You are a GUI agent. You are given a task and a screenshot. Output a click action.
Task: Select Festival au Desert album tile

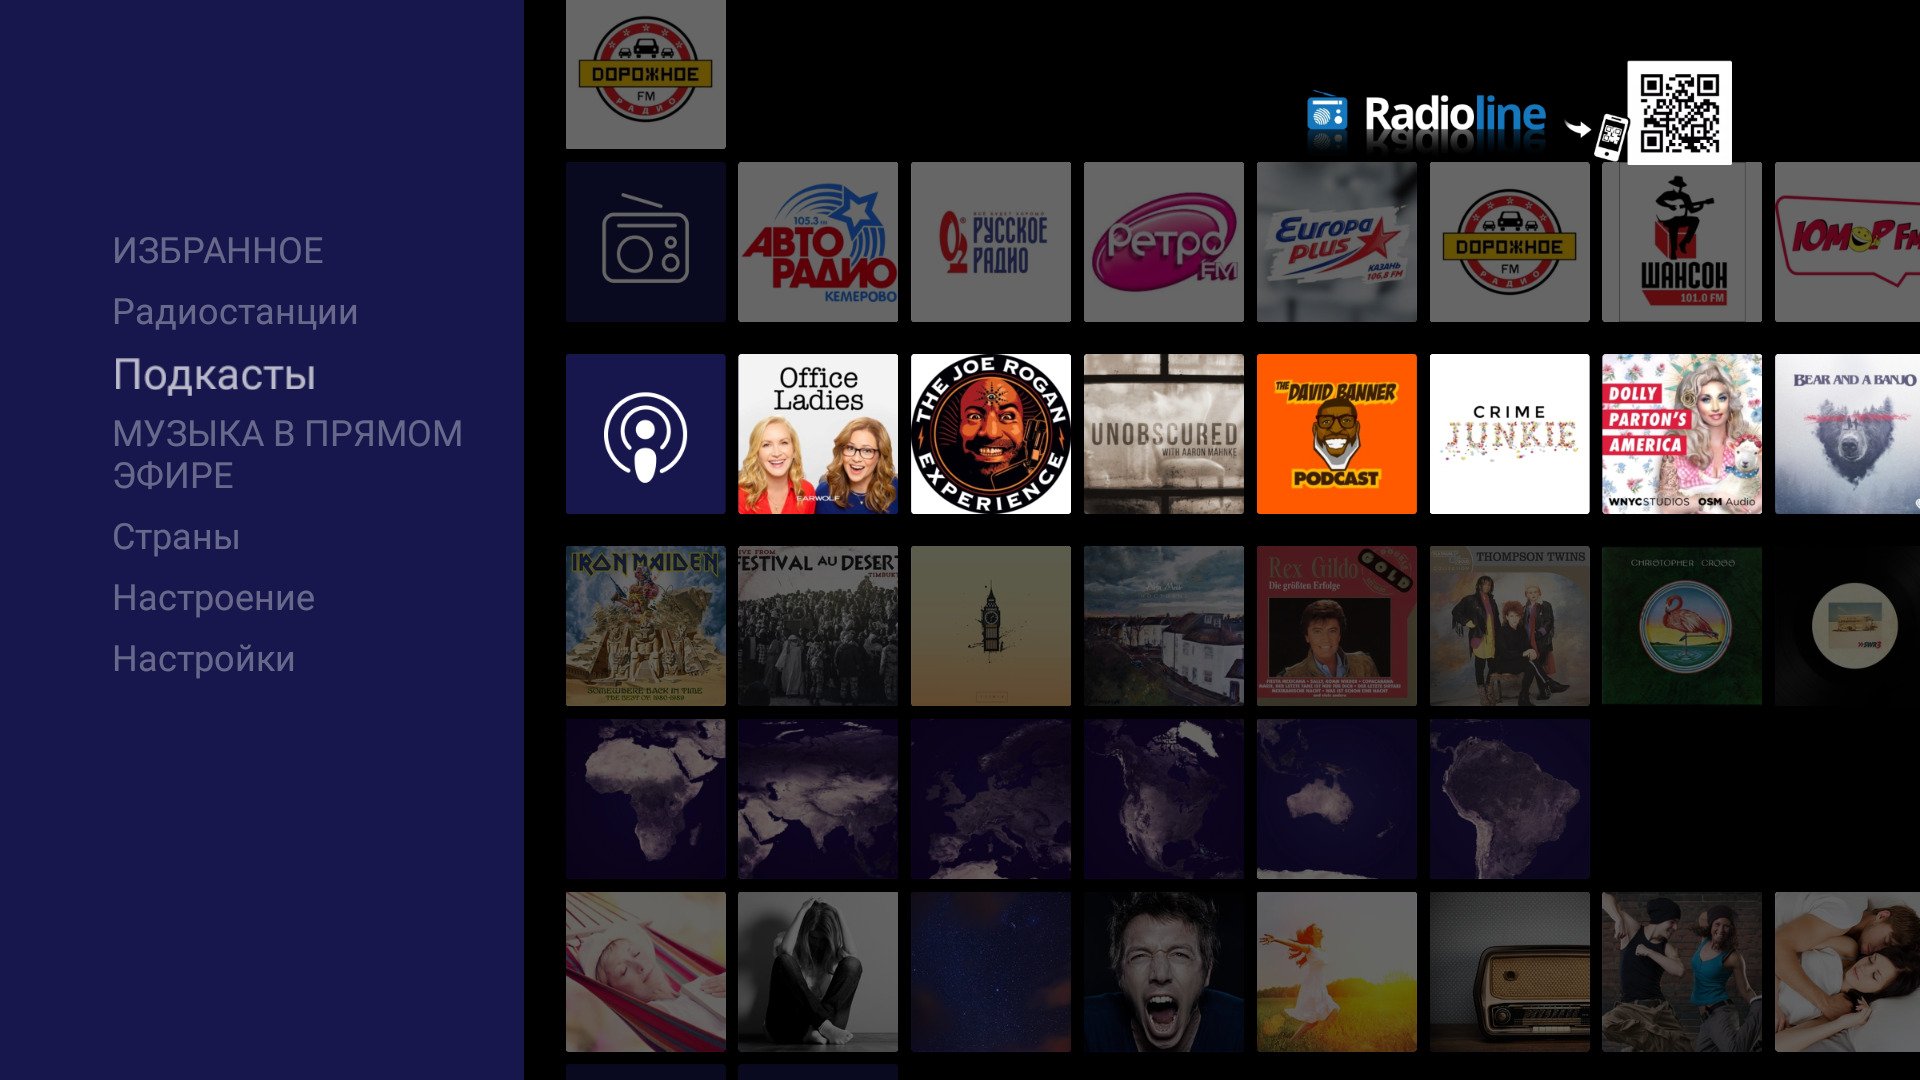(818, 626)
